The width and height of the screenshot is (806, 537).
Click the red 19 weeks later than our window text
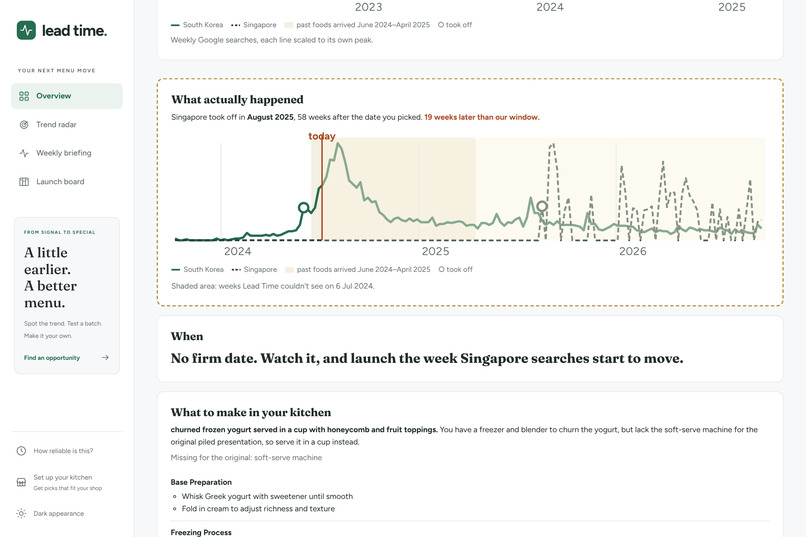click(482, 117)
